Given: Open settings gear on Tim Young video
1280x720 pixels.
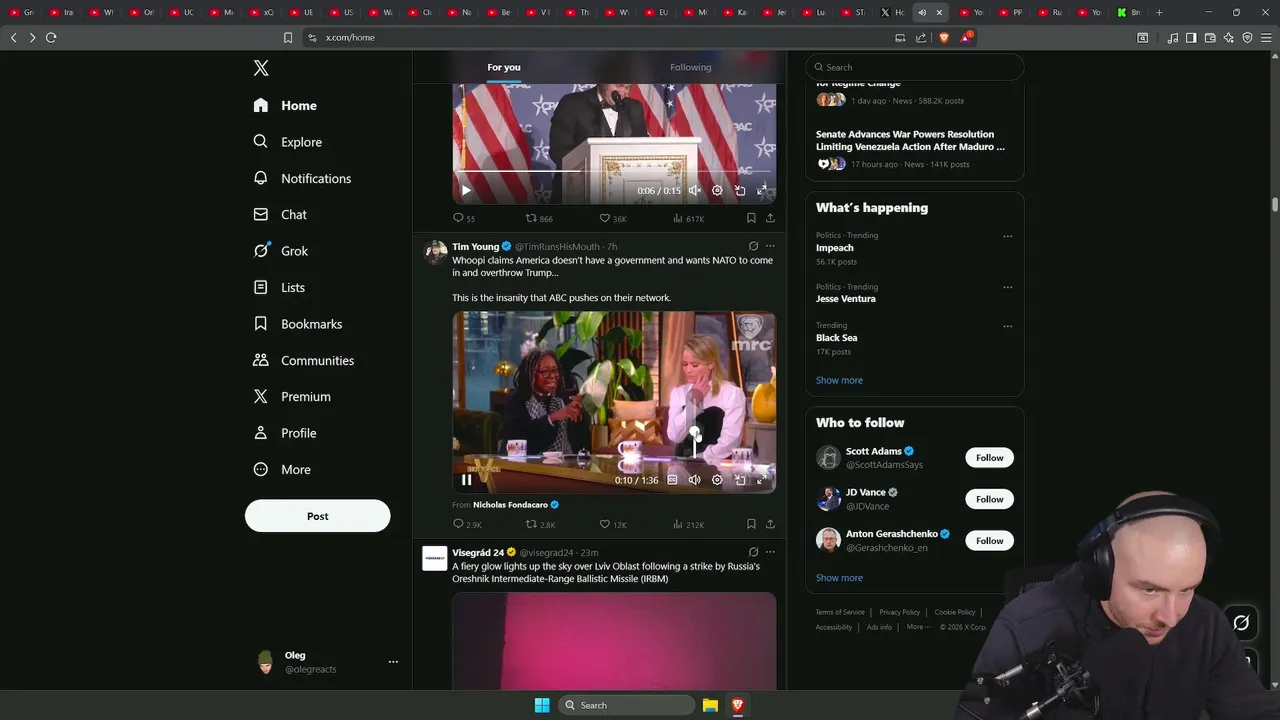Looking at the screenshot, I should (717, 480).
